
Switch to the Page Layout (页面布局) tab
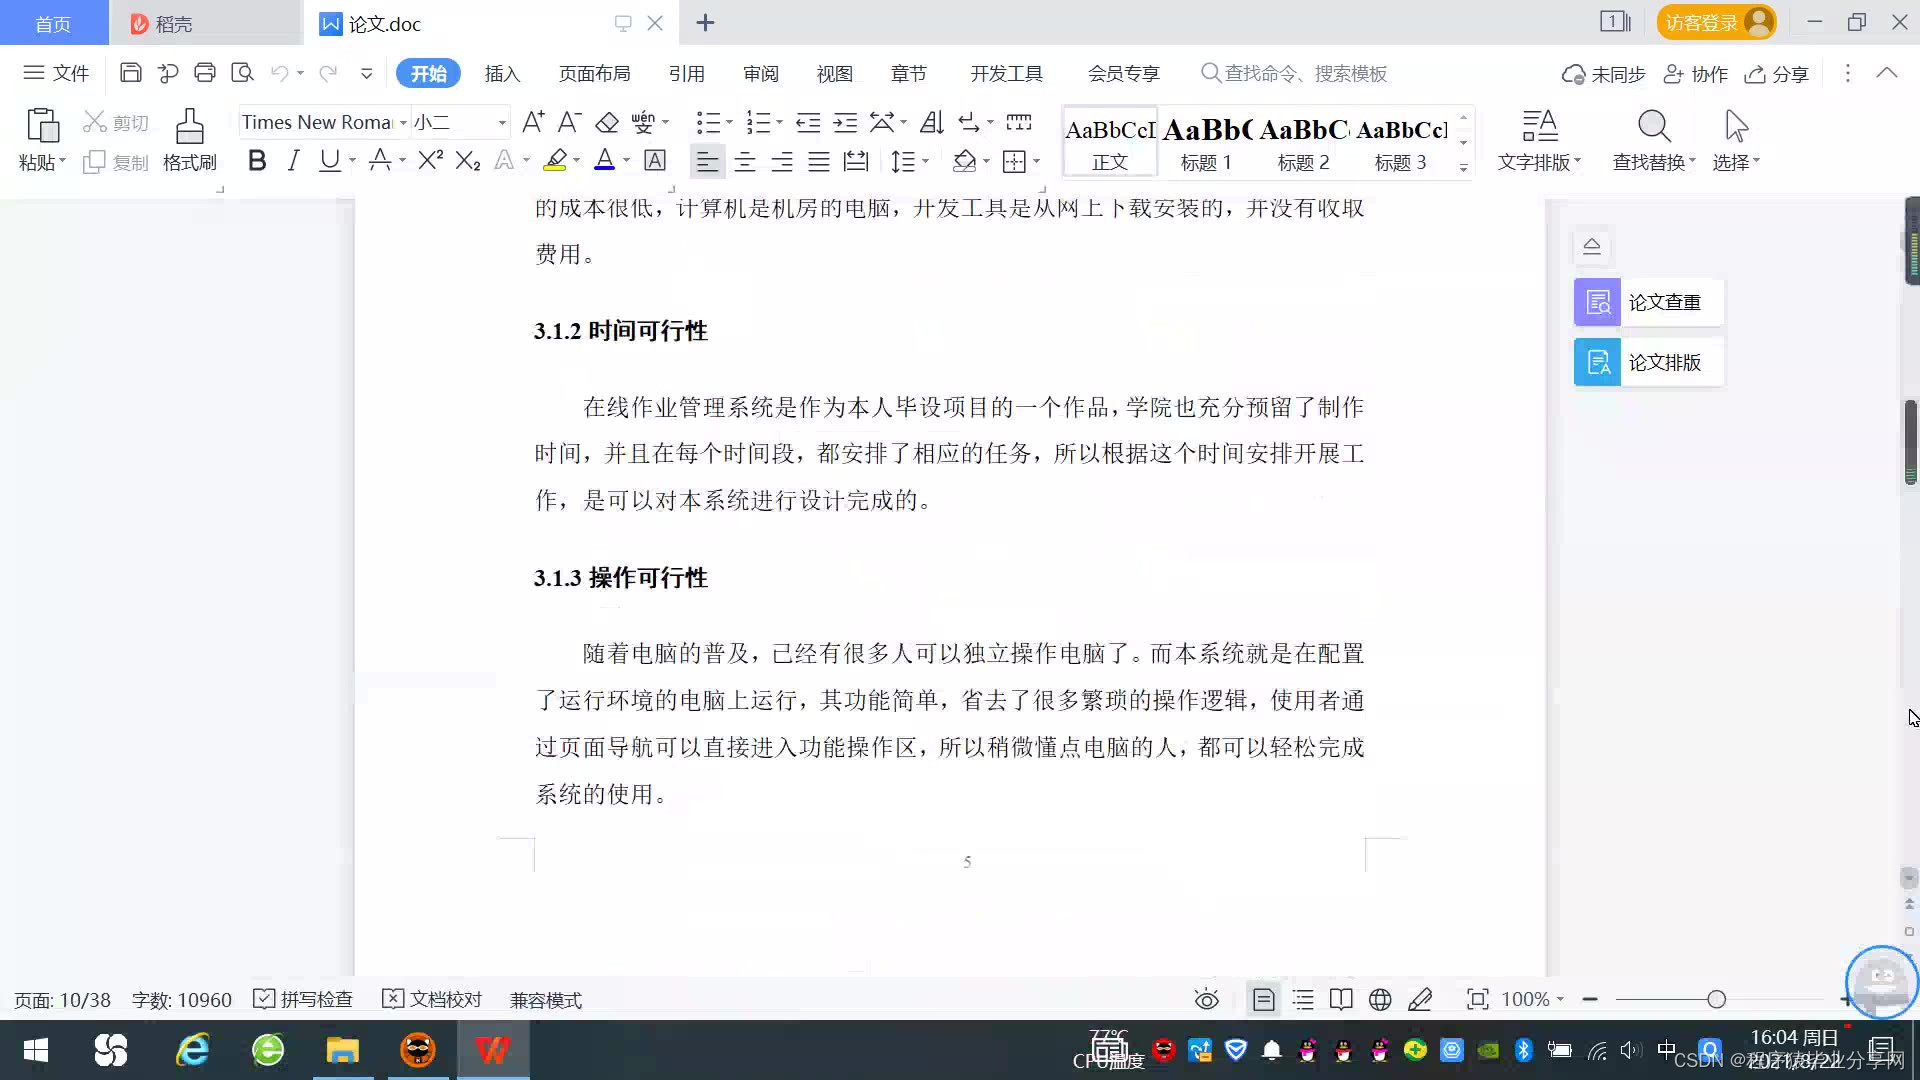click(594, 74)
